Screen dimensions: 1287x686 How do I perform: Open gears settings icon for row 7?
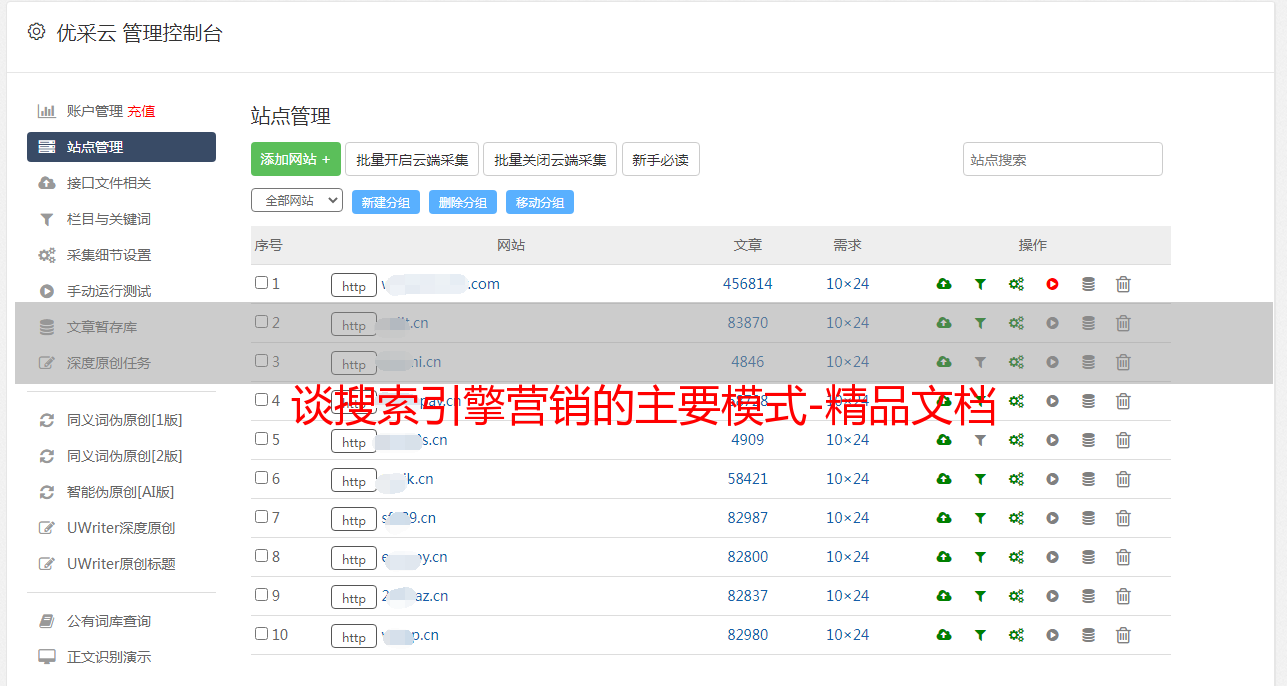(1016, 518)
